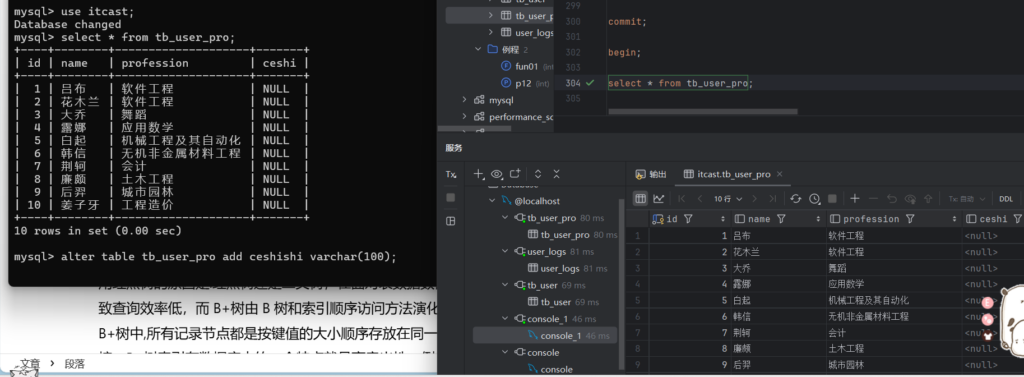Screen dimensions: 1024x377
Task: Close the itcast.tb_user_pro result tab
Action: click(x=780, y=174)
